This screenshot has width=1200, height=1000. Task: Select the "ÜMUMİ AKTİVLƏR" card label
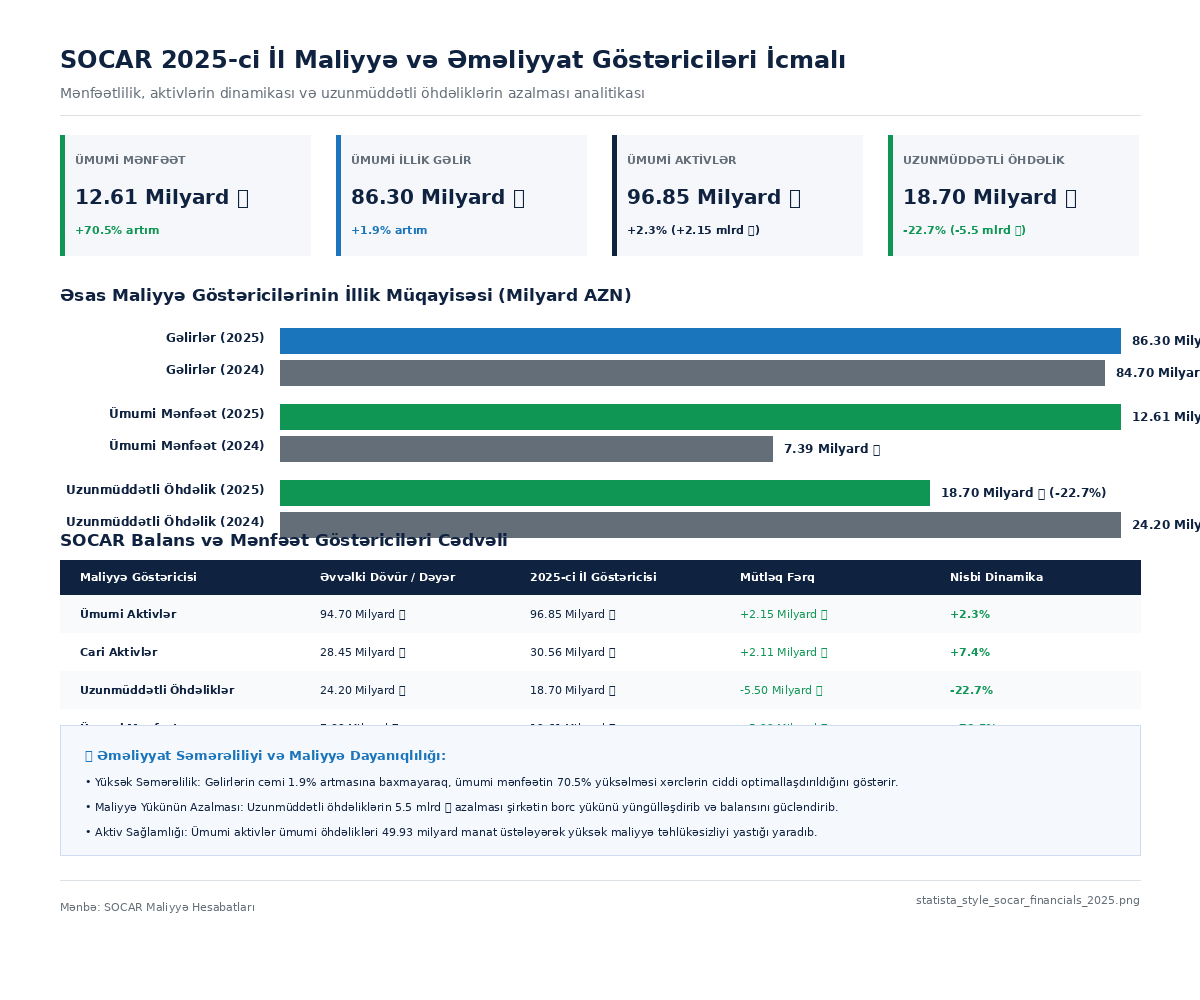point(681,161)
